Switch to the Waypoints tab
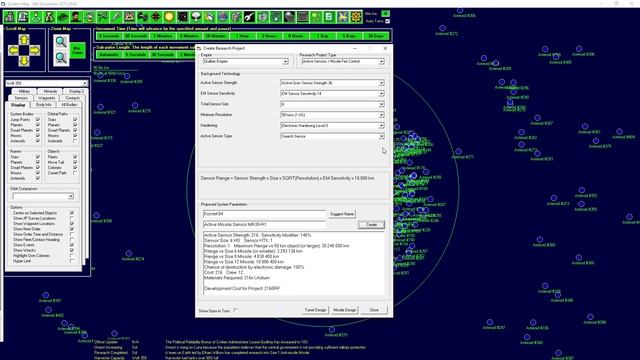Image resolution: width=640 pixels, height=360 pixels. coord(47,98)
